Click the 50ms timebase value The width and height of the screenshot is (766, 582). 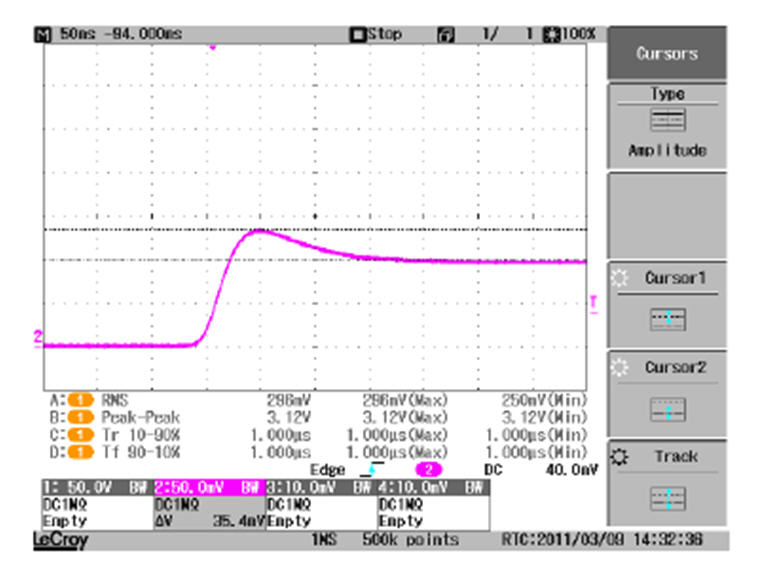(77, 34)
